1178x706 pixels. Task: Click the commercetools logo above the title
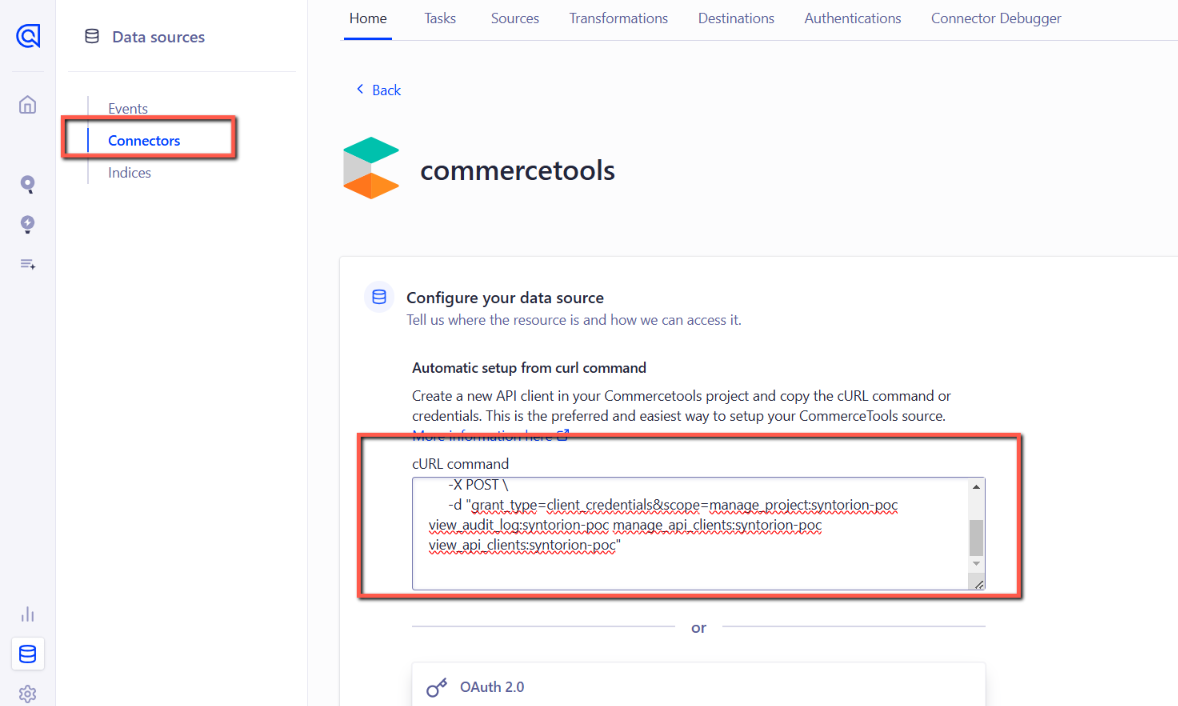pos(371,169)
